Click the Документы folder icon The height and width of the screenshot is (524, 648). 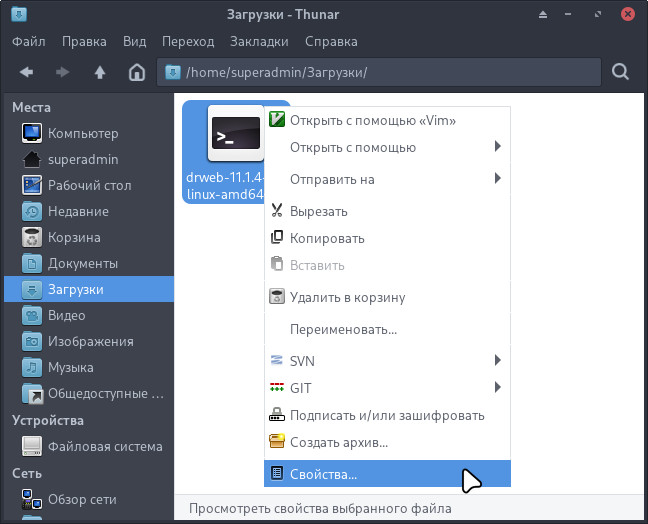32,263
